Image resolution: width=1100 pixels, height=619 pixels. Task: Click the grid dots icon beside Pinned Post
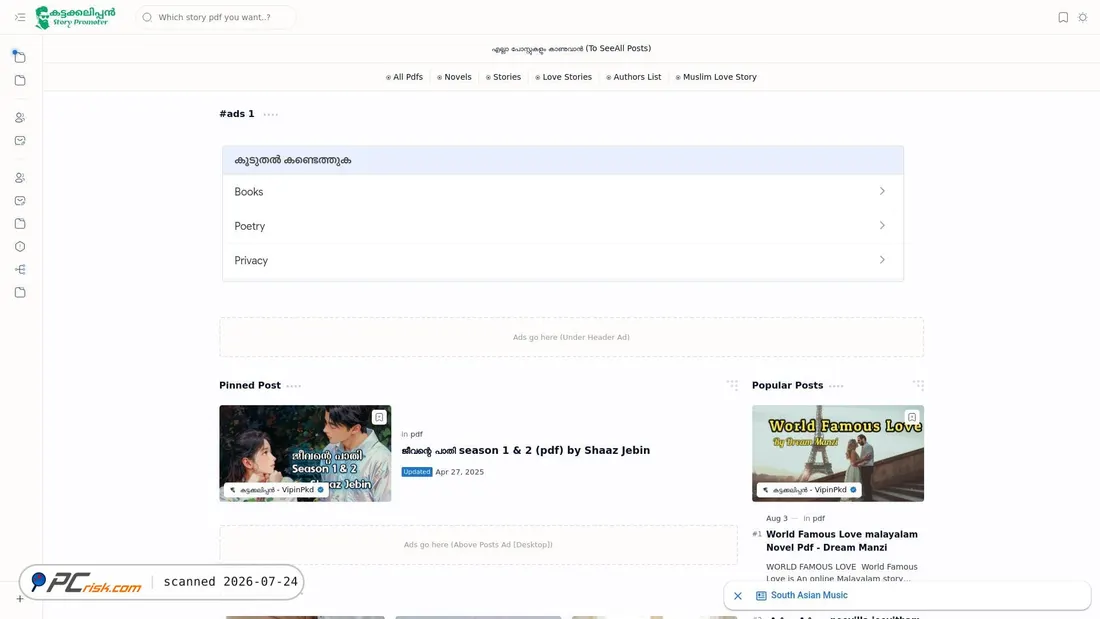pyautogui.click(x=732, y=385)
